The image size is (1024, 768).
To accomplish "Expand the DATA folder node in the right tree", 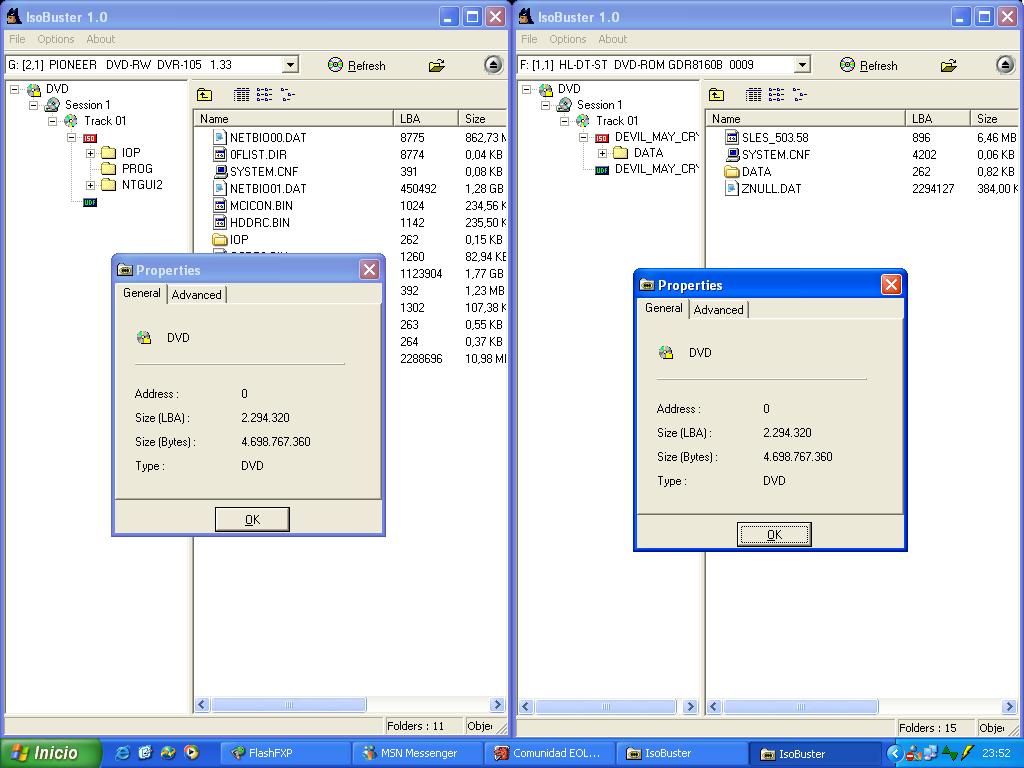I will point(602,153).
